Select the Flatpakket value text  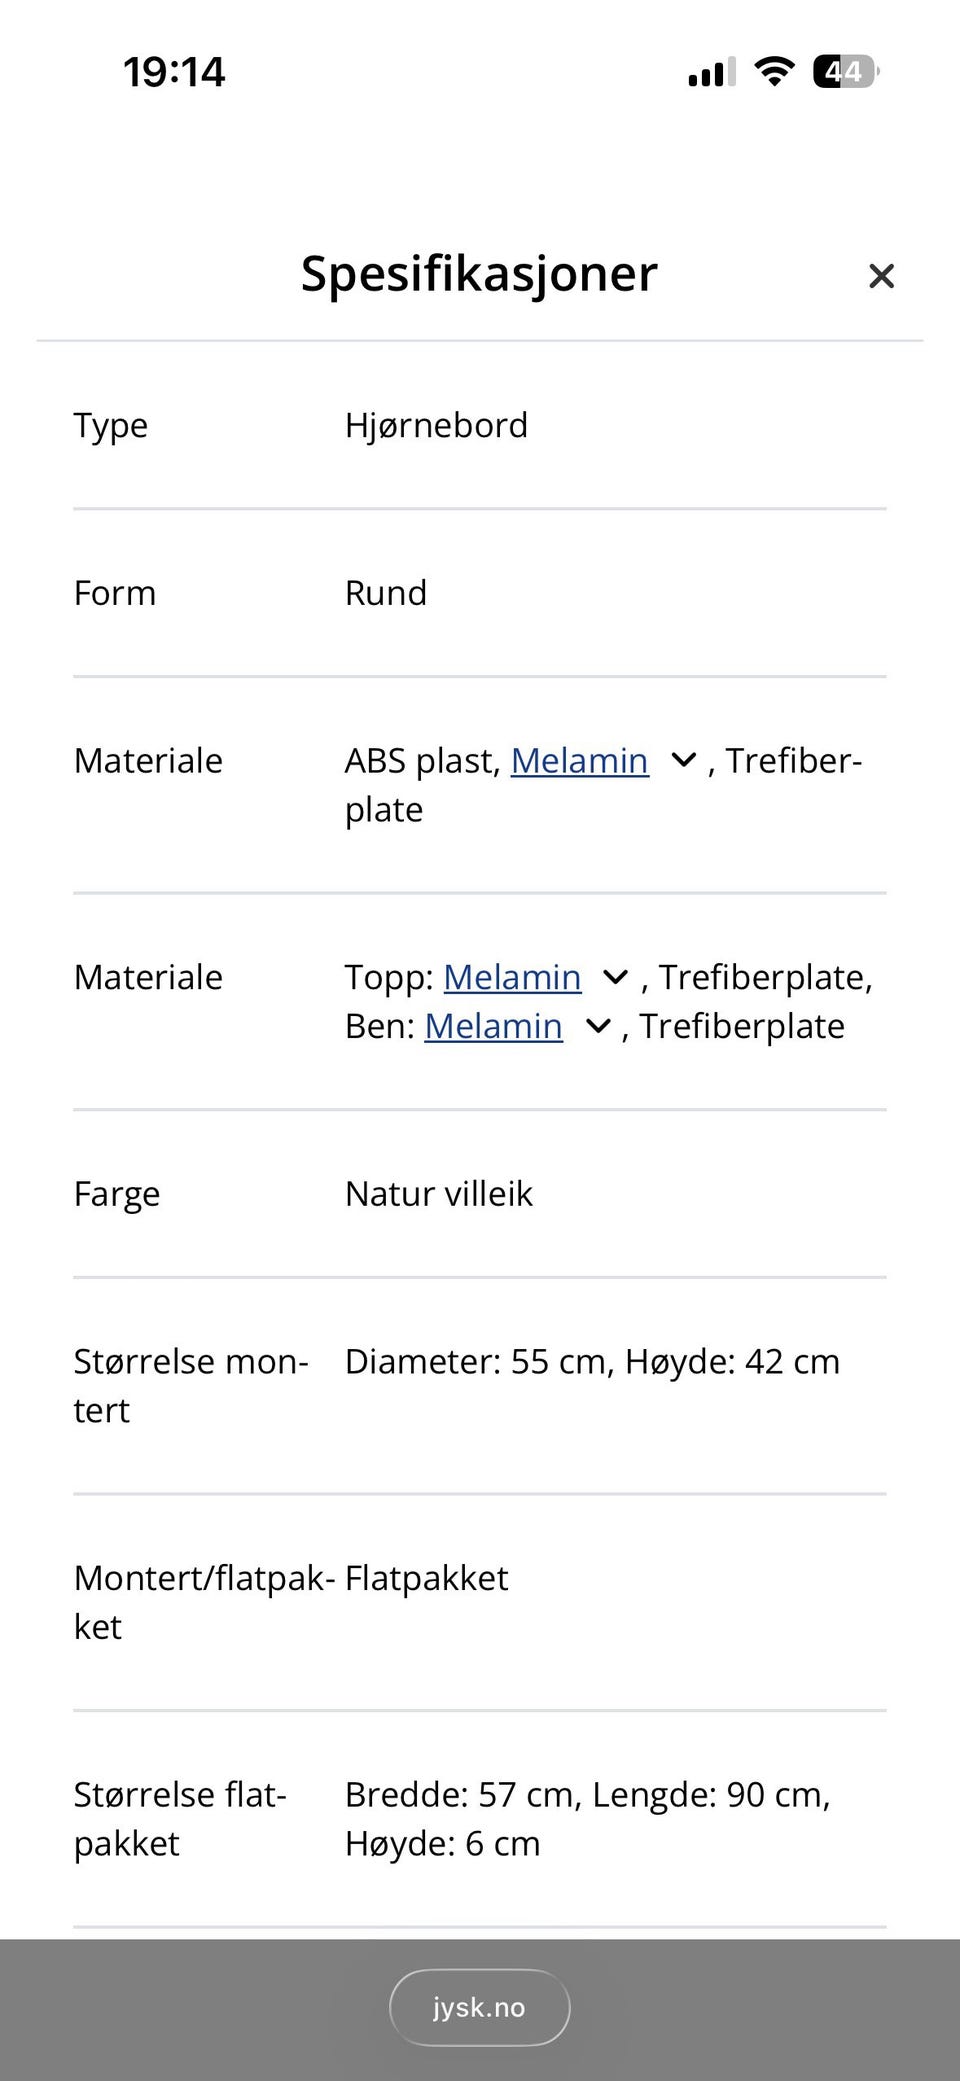point(426,1577)
